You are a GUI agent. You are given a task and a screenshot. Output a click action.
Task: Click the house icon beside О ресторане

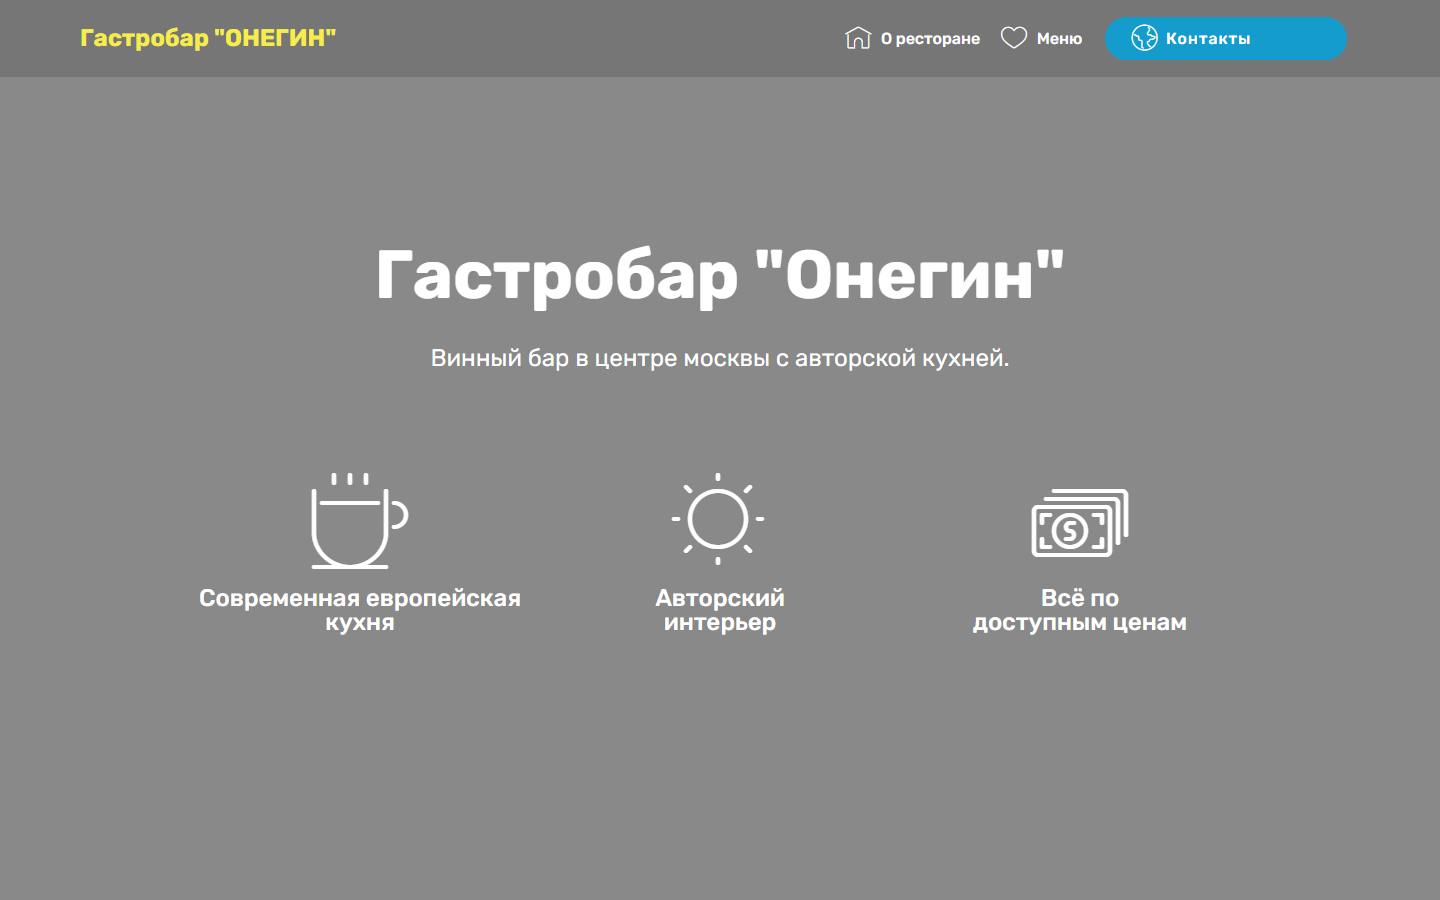coord(858,38)
